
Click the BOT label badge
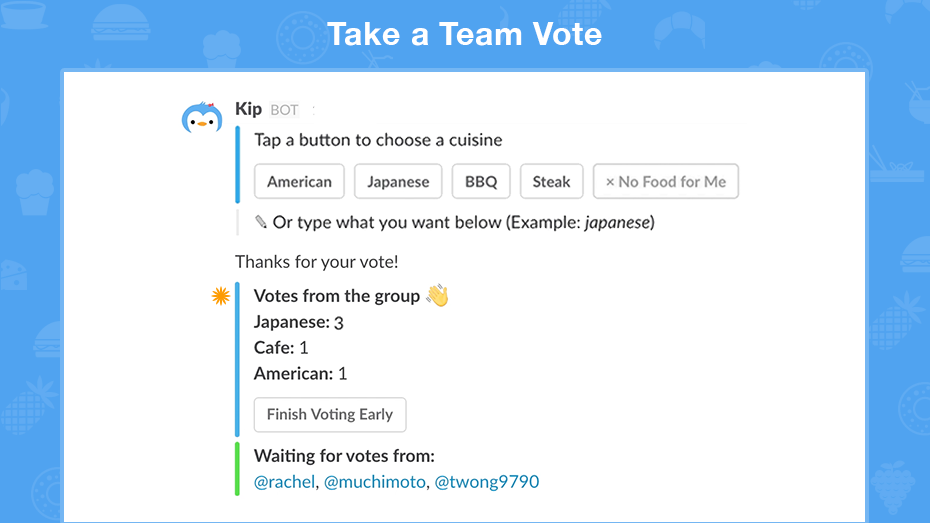pyautogui.click(x=284, y=110)
